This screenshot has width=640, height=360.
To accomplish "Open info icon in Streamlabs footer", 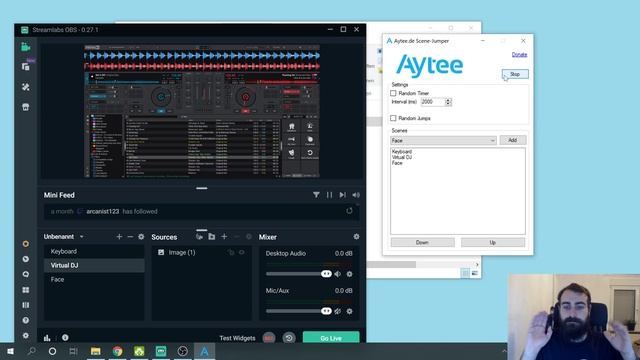I will click(65, 338).
